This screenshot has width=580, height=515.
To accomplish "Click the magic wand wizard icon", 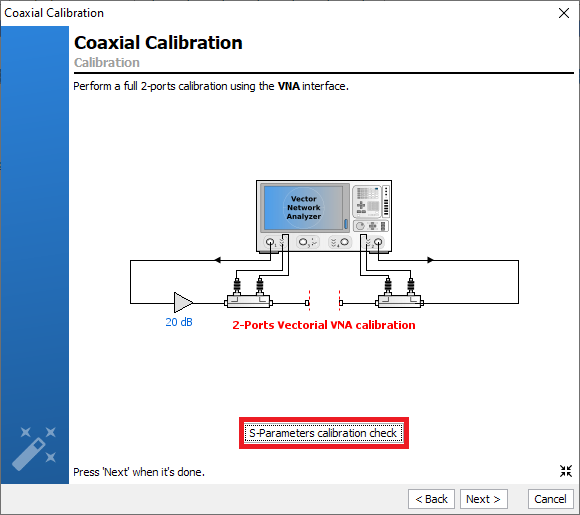I will pyautogui.click(x=34, y=448).
